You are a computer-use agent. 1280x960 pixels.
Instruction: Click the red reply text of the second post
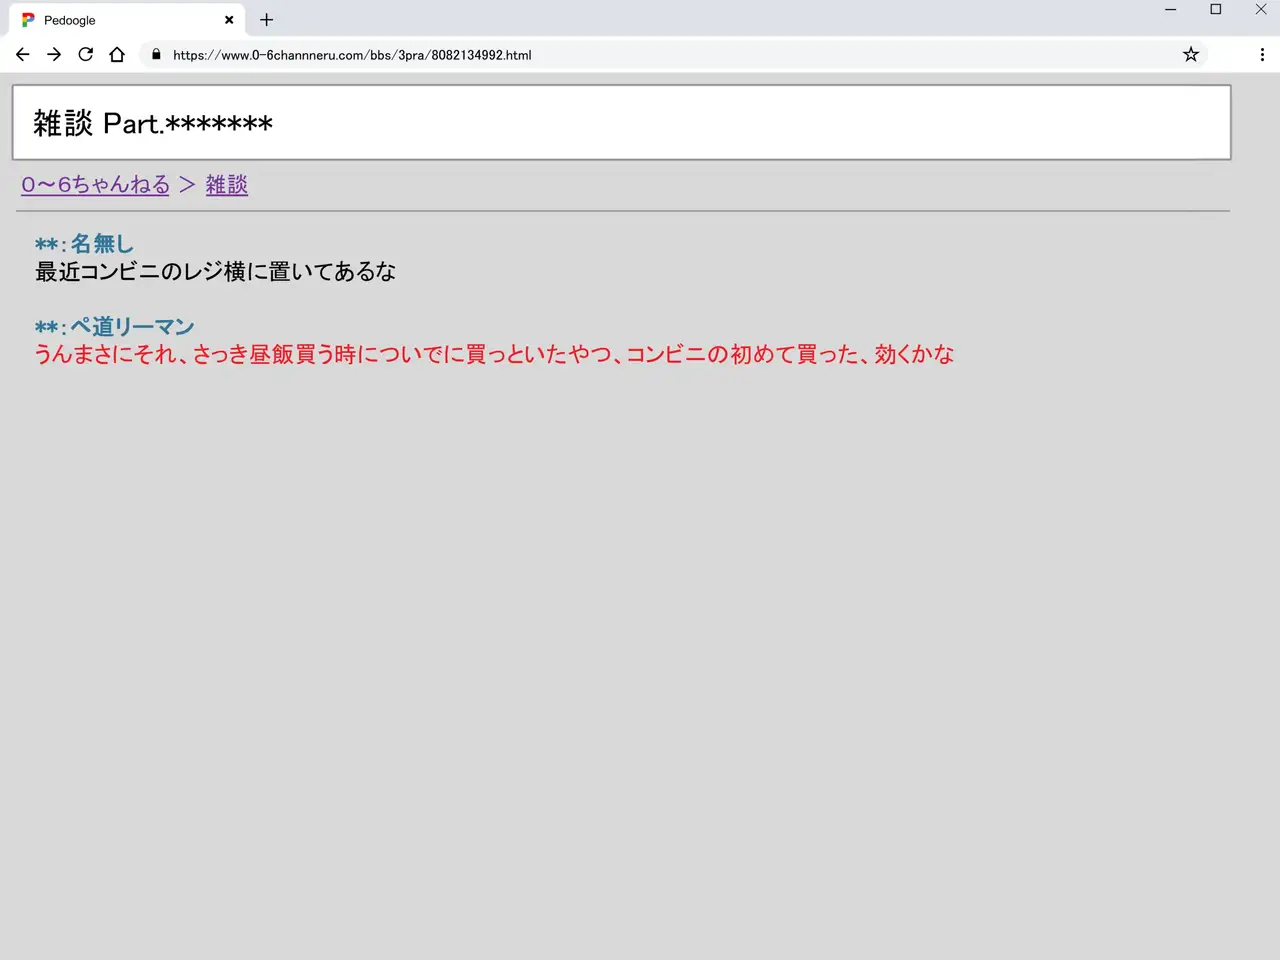tap(494, 355)
